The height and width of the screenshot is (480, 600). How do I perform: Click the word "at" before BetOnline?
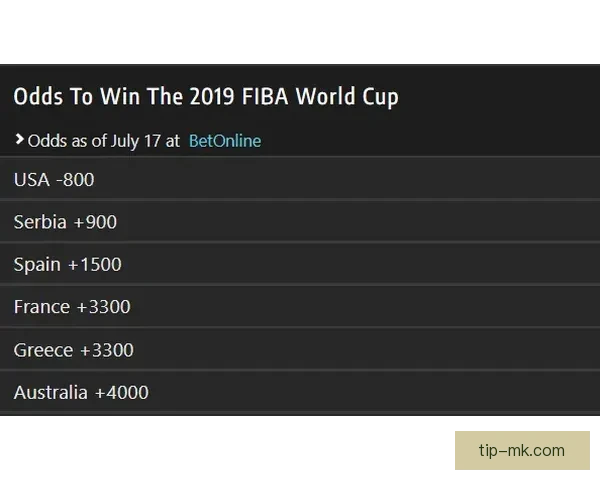173,141
